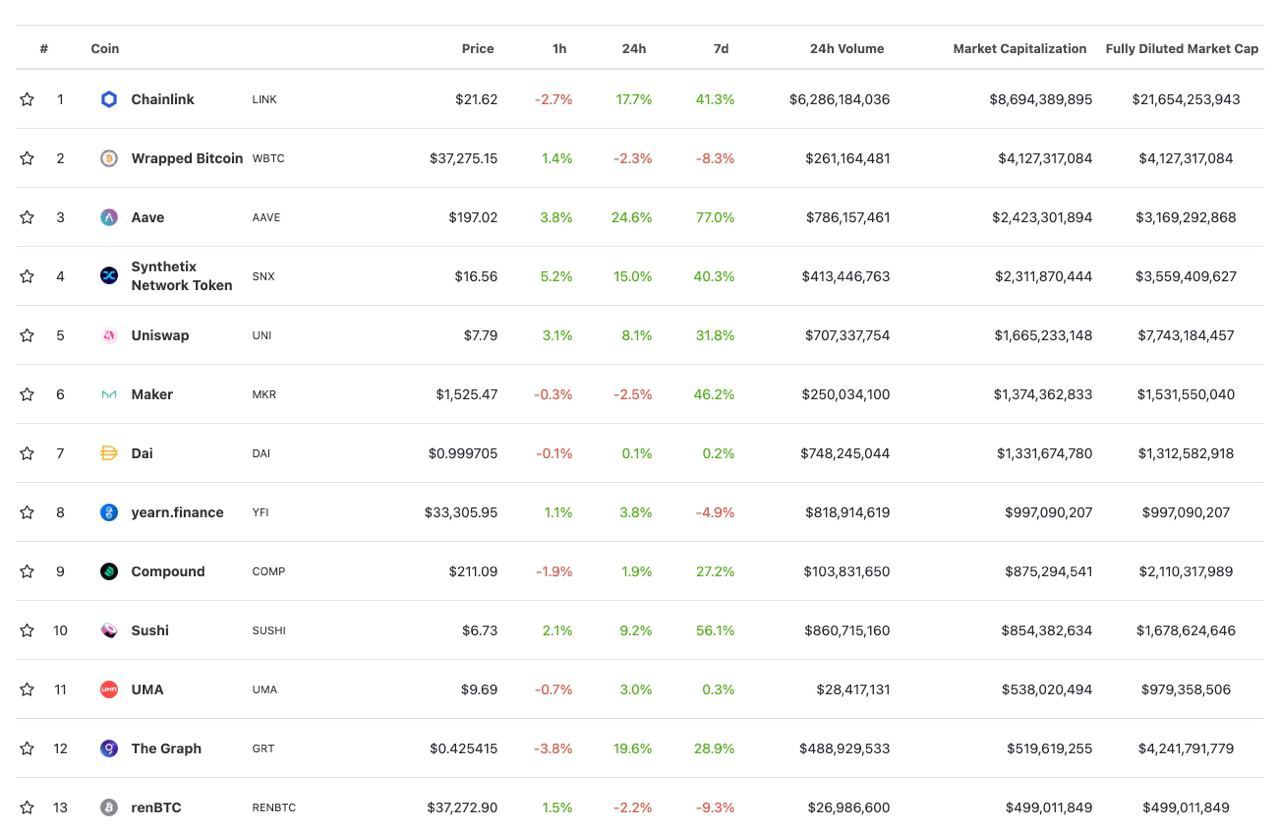Open the Dai coin page

[142, 453]
